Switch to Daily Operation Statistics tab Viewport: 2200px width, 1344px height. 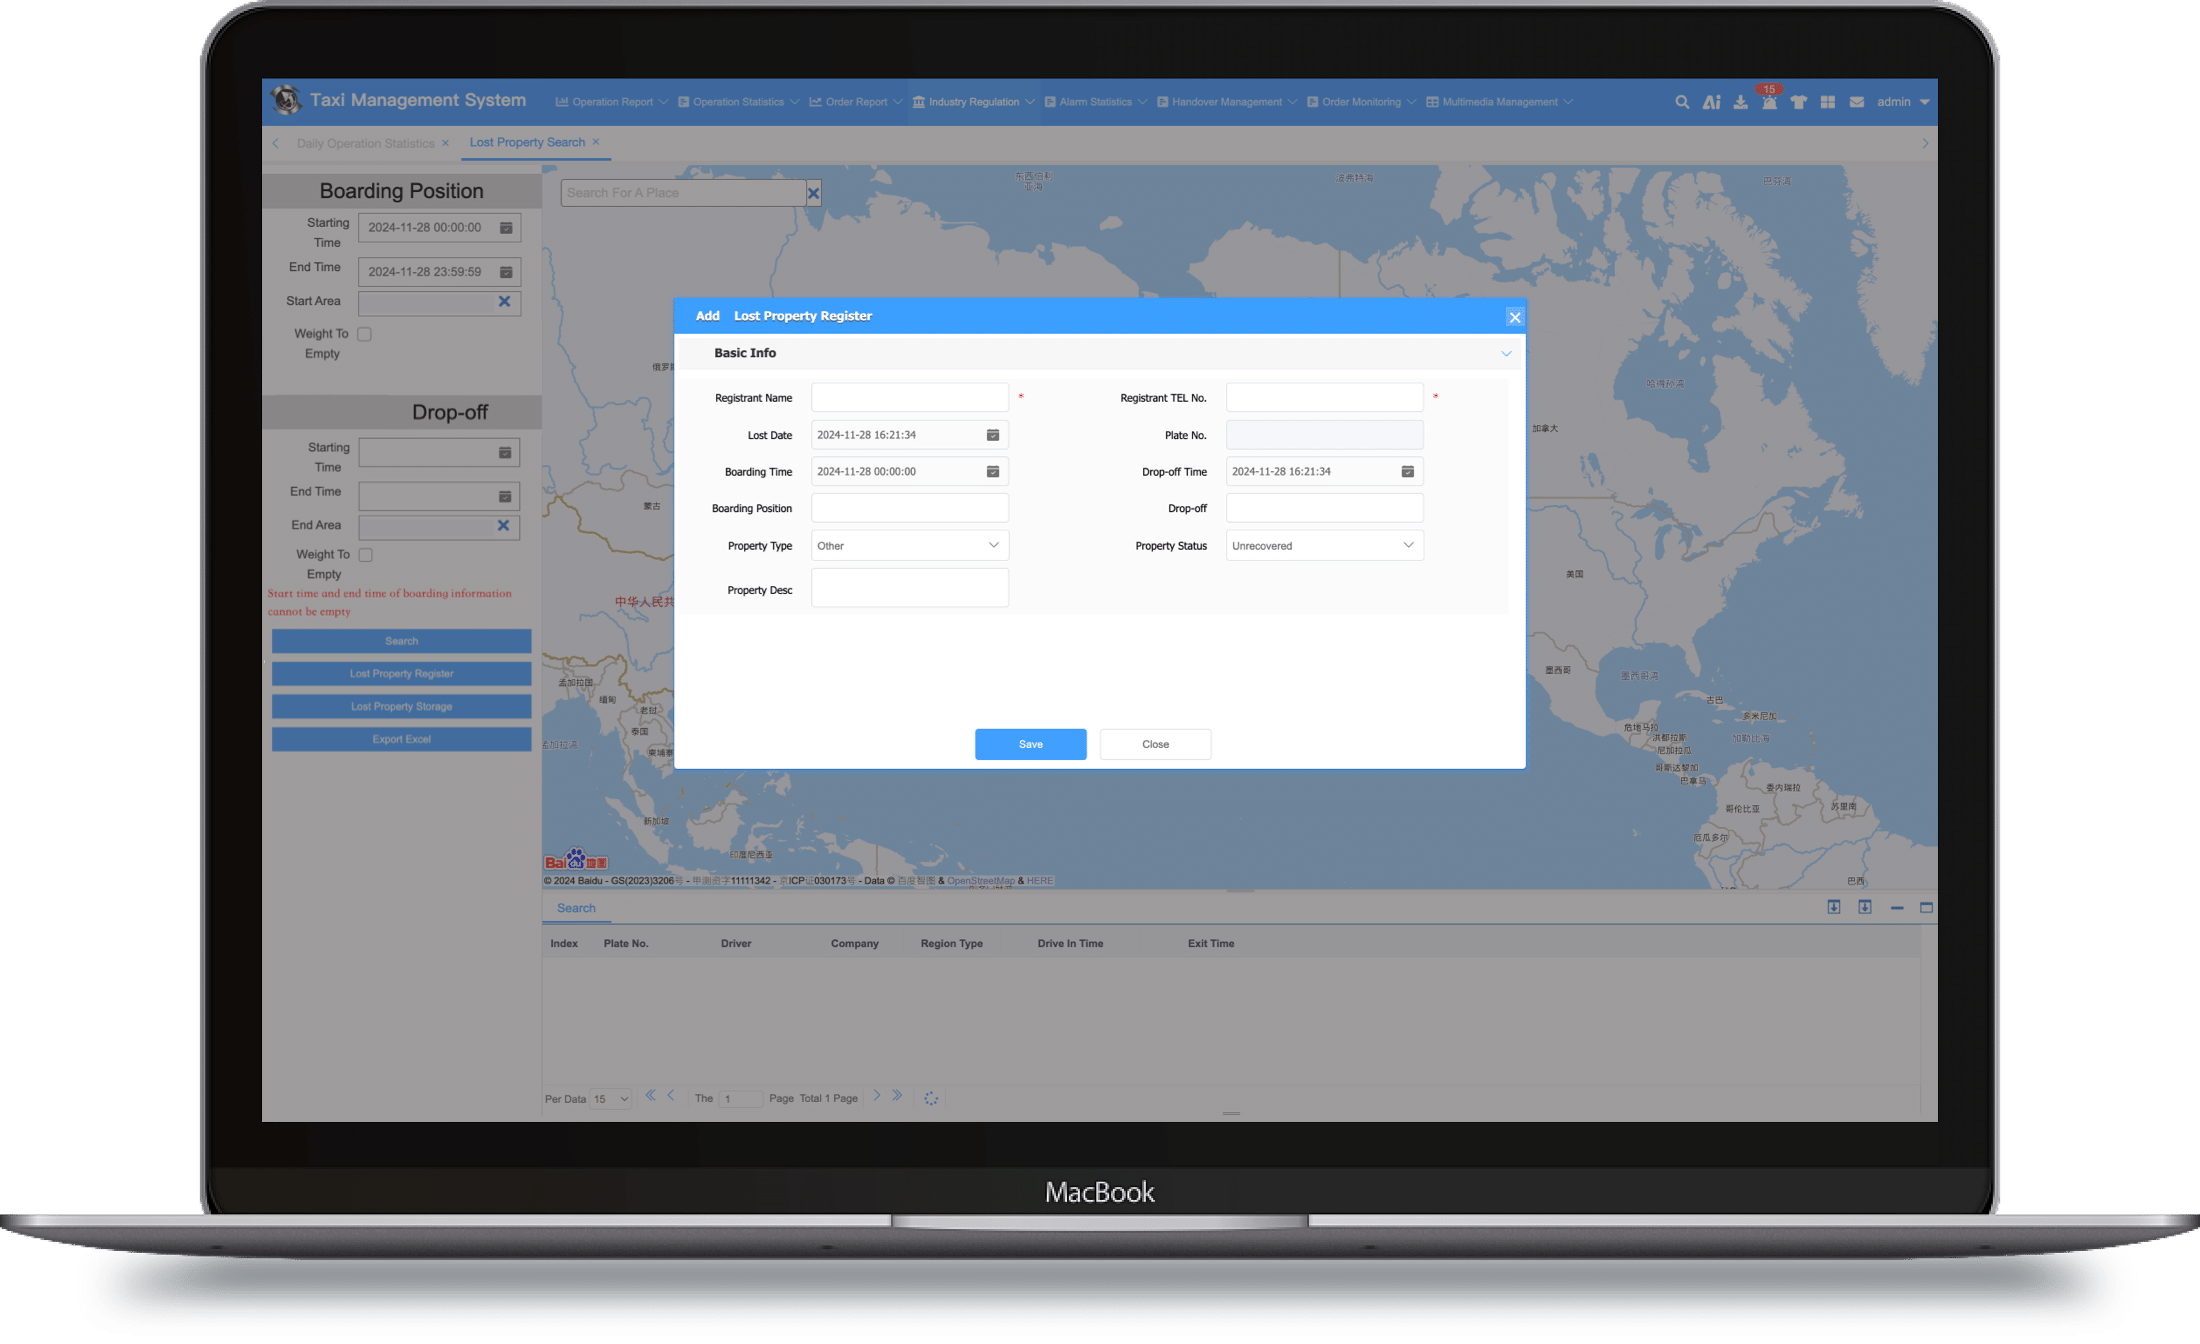[x=365, y=143]
